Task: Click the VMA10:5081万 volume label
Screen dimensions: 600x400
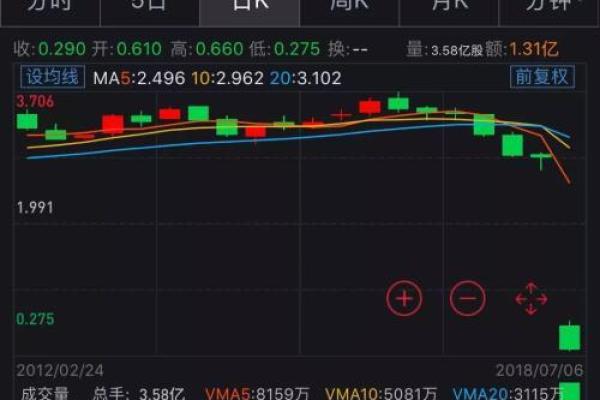Action: click(381, 393)
